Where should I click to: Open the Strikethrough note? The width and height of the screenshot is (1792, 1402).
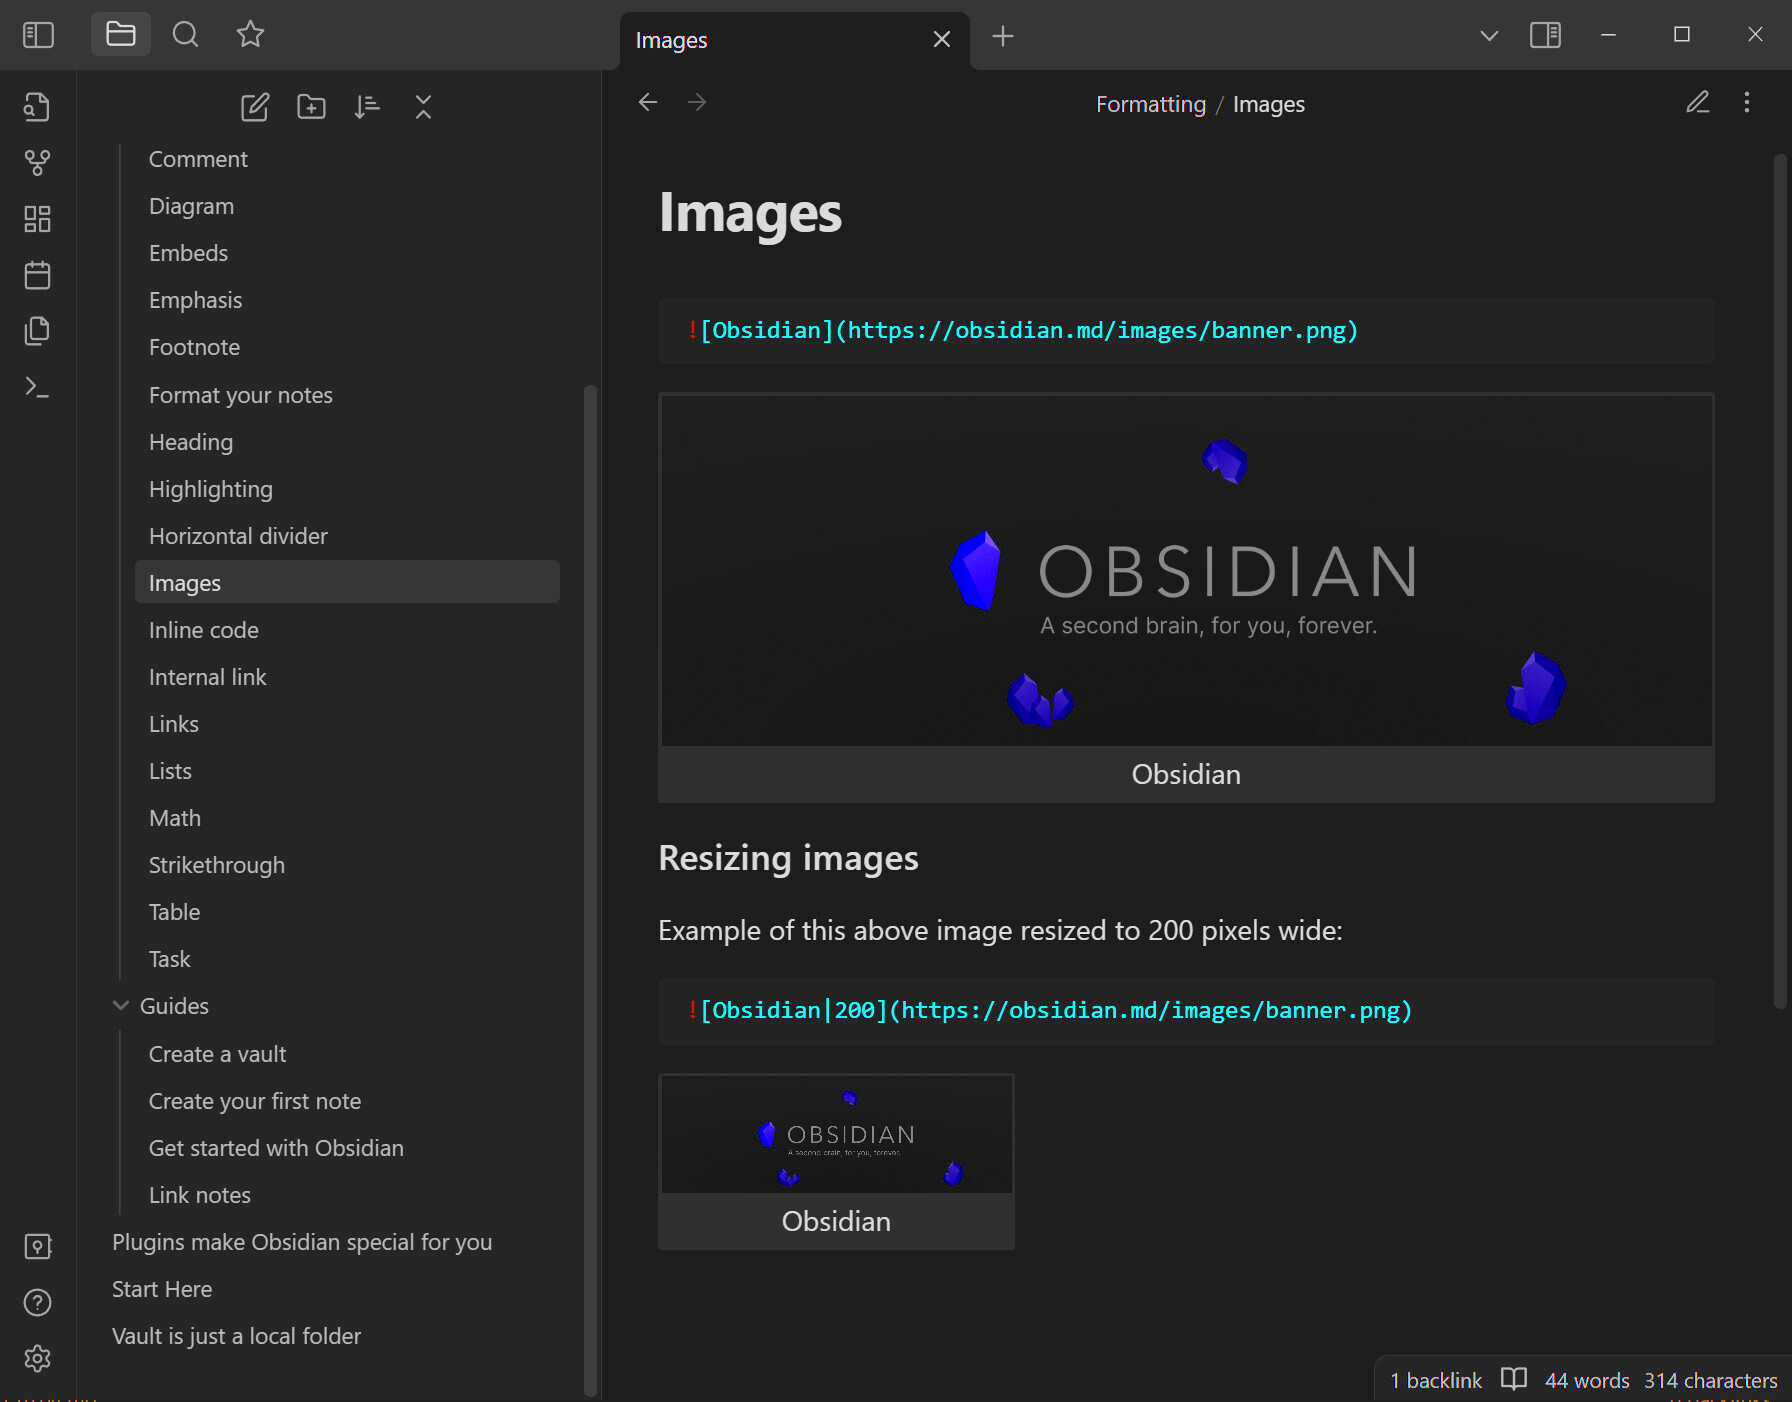pyautogui.click(x=347, y=865)
